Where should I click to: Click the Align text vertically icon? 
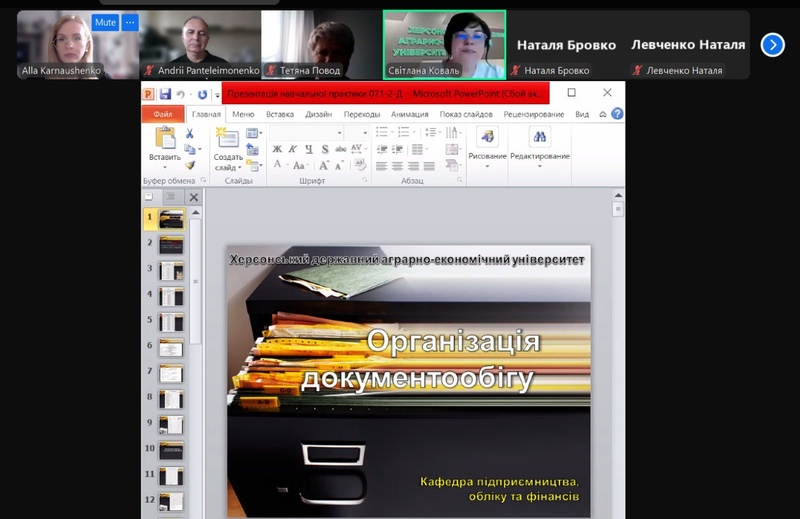click(452, 149)
